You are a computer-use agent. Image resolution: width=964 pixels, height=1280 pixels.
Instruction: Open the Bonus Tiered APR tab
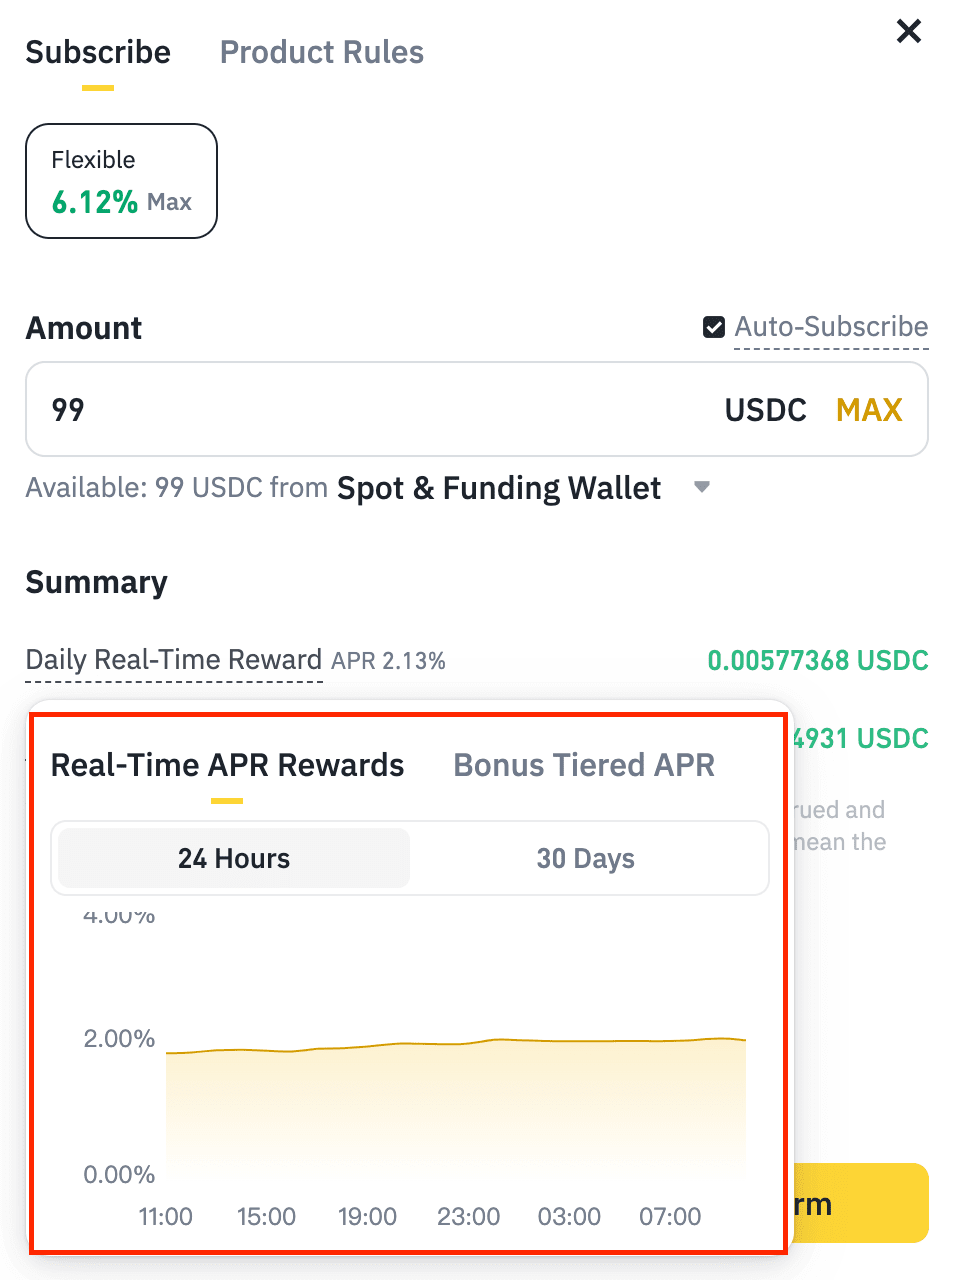point(584,765)
